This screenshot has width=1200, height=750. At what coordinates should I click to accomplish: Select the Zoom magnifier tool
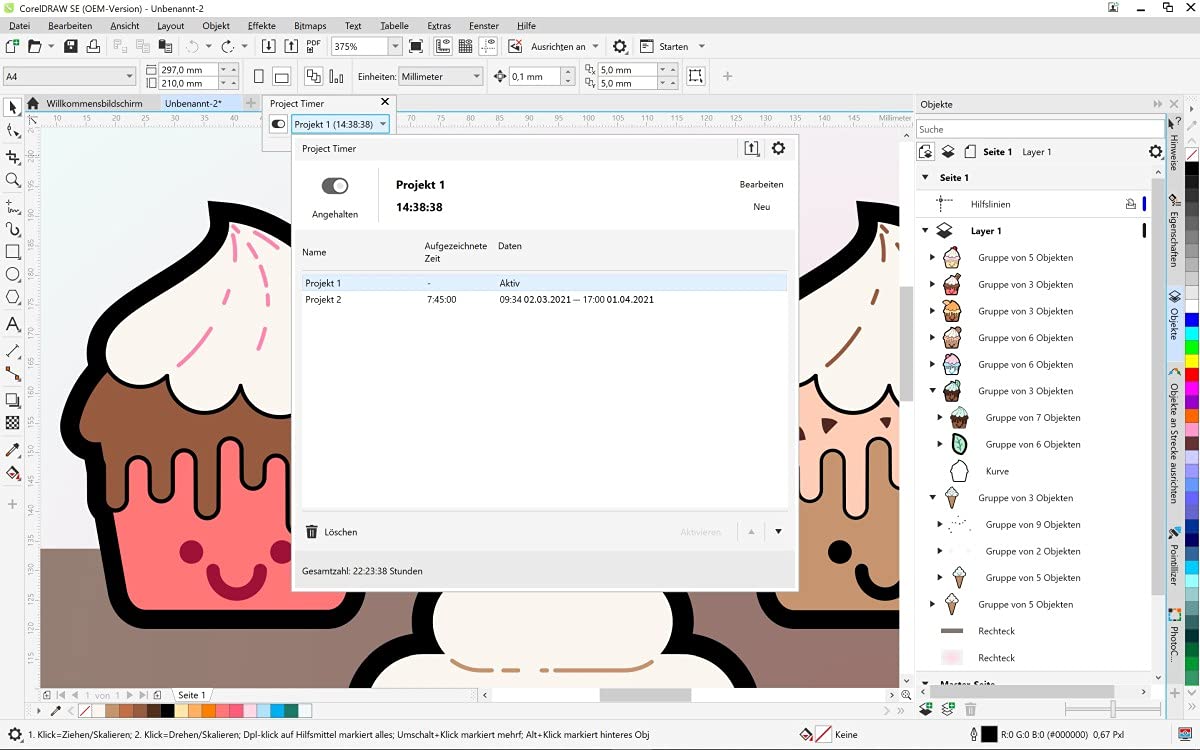click(13, 181)
